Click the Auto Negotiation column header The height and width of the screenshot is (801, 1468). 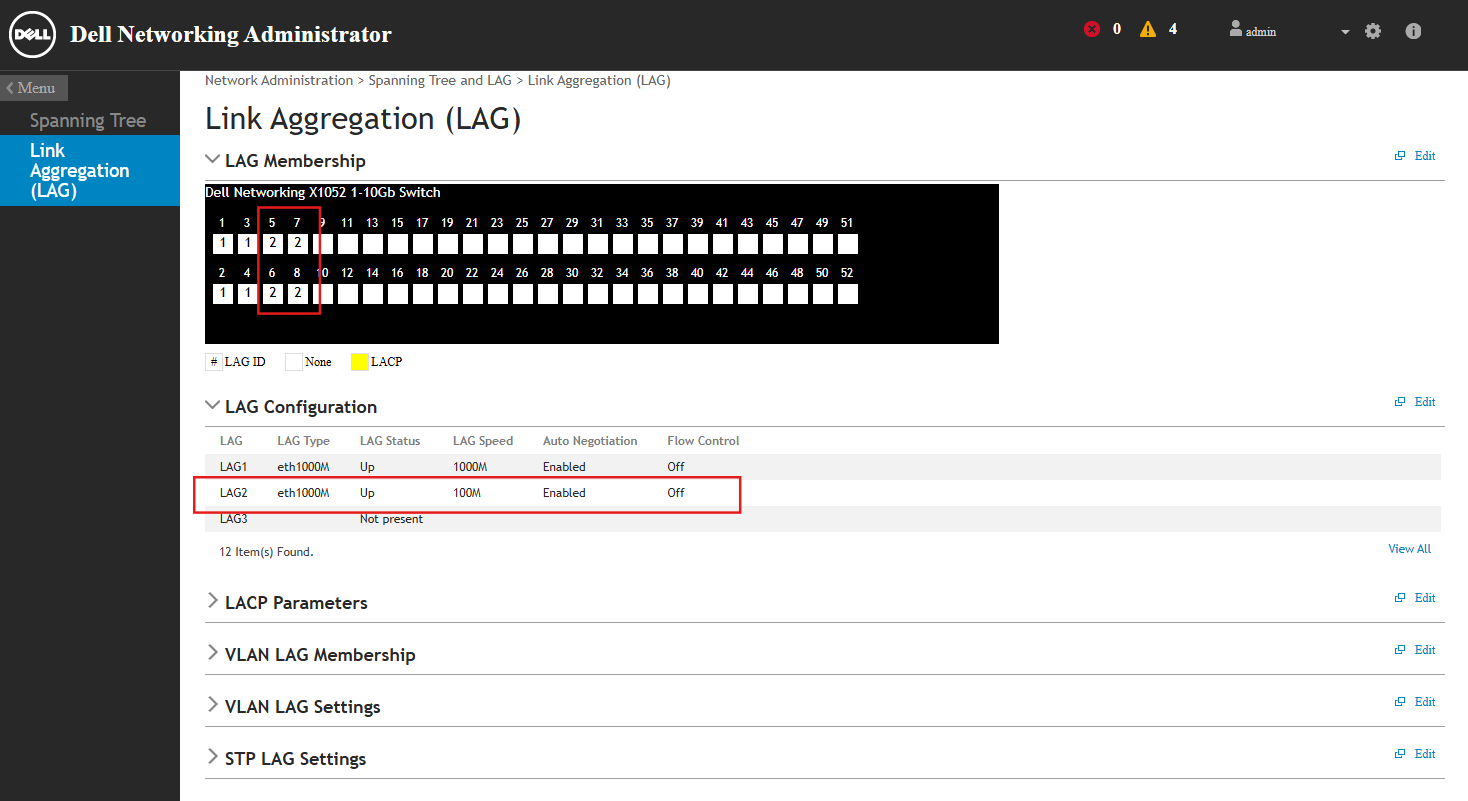[x=590, y=441]
